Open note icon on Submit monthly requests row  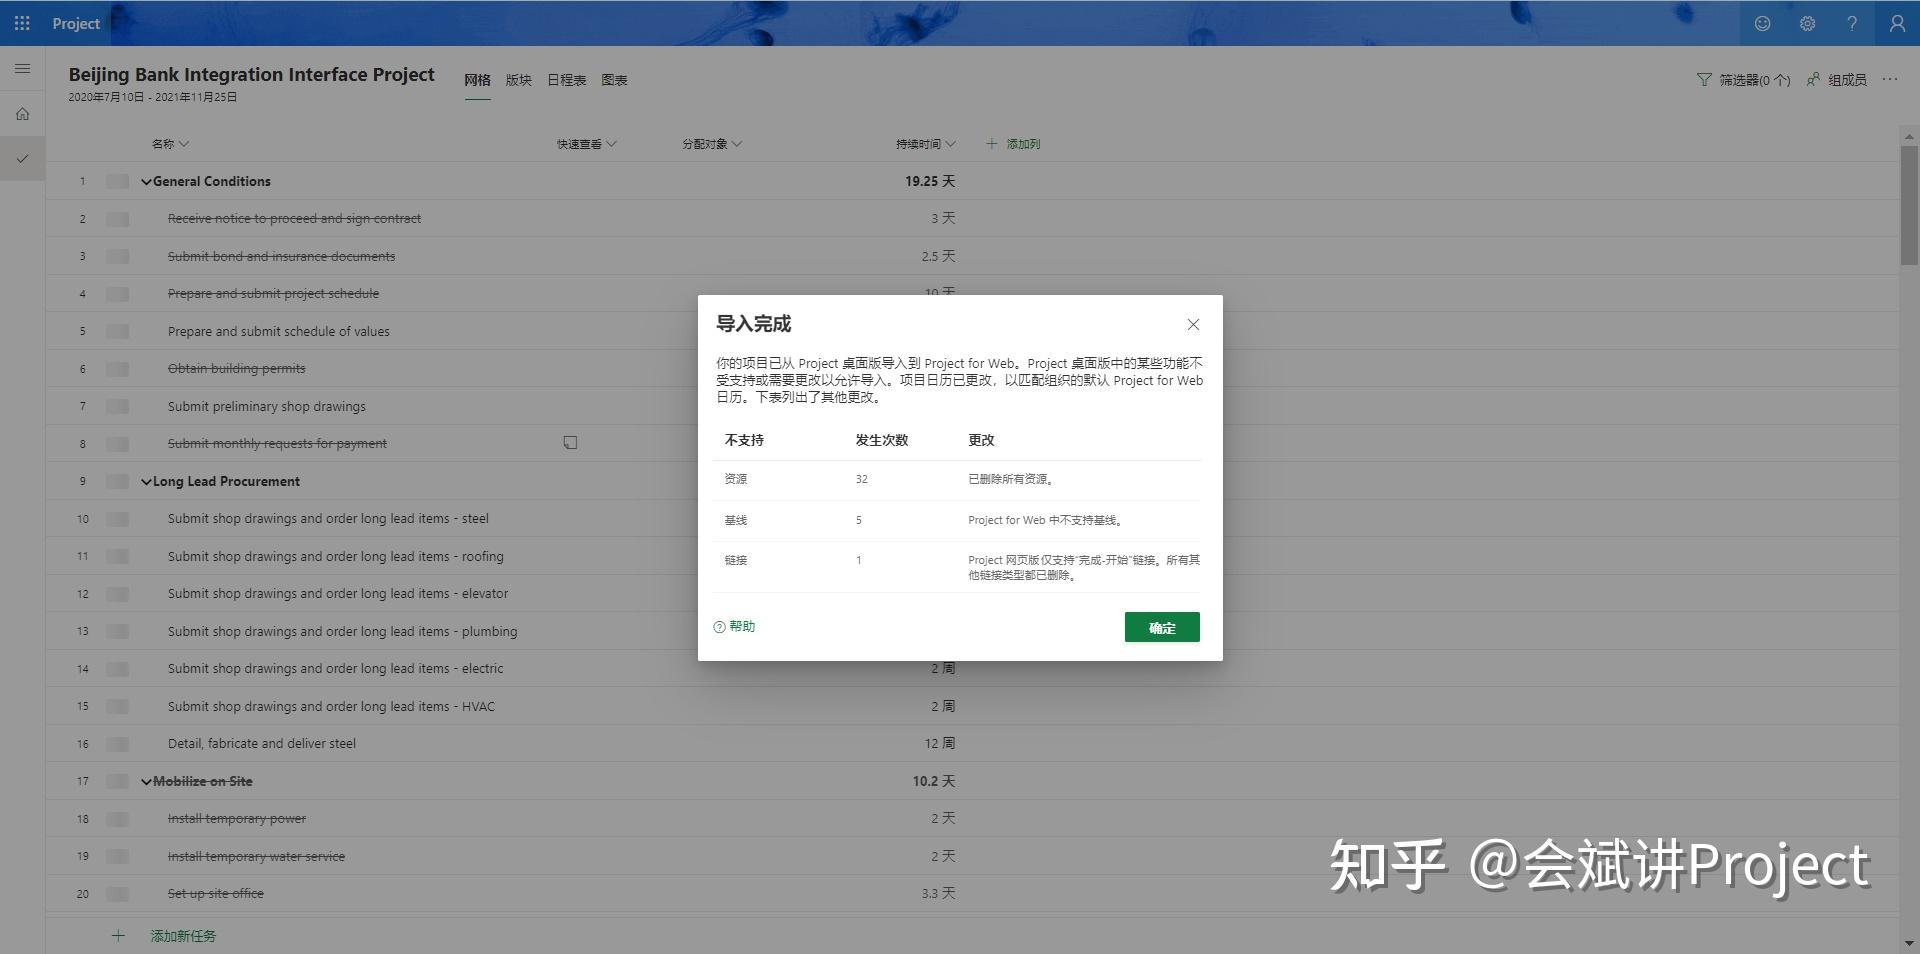click(x=570, y=443)
